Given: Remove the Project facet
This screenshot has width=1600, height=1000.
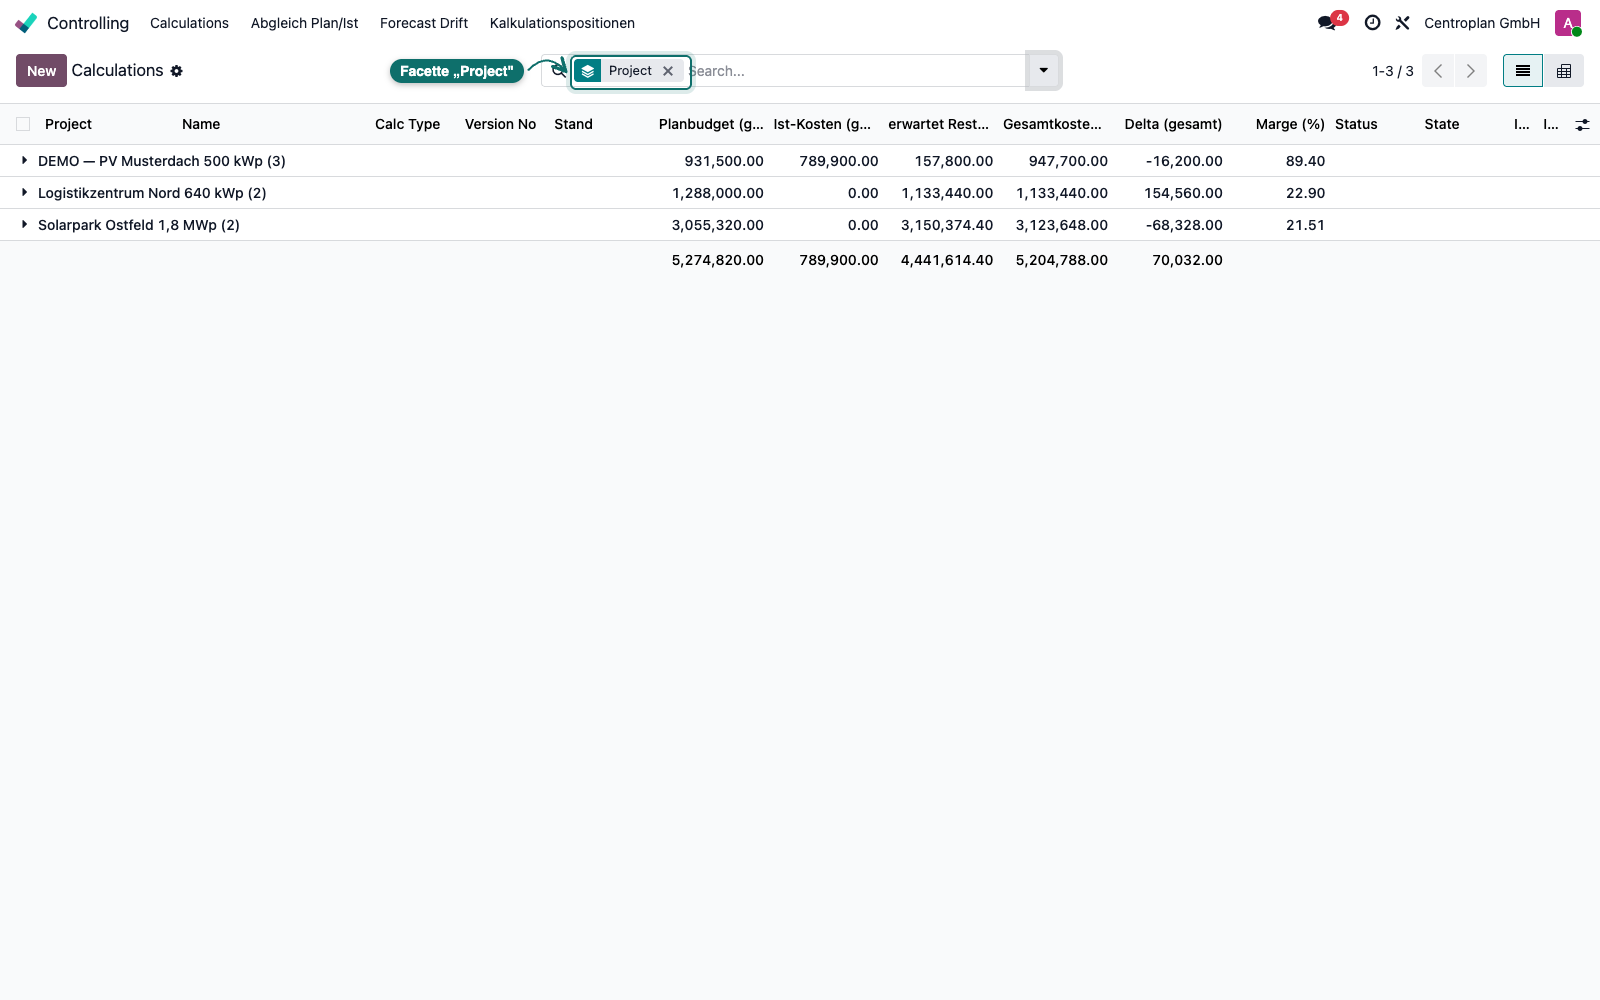Looking at the screenshot, I should [x=668, y=71].
